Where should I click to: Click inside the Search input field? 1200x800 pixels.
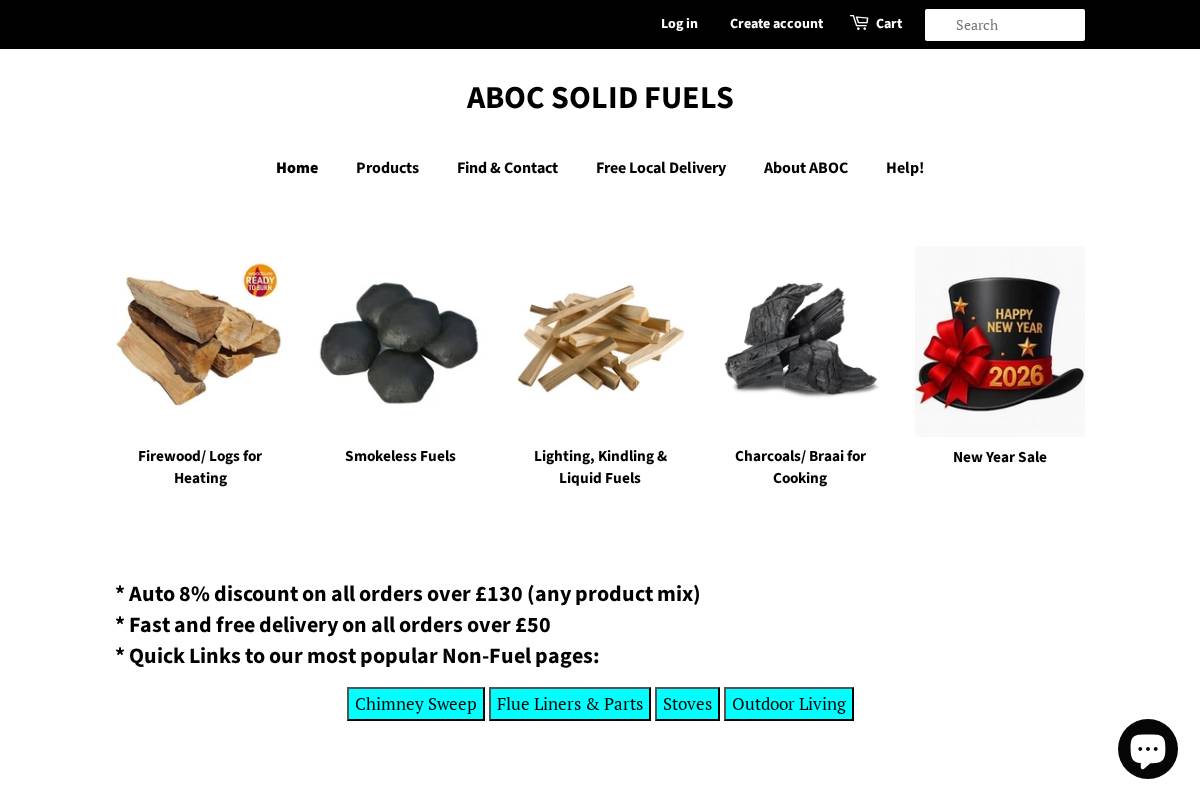click(1004, 25)
